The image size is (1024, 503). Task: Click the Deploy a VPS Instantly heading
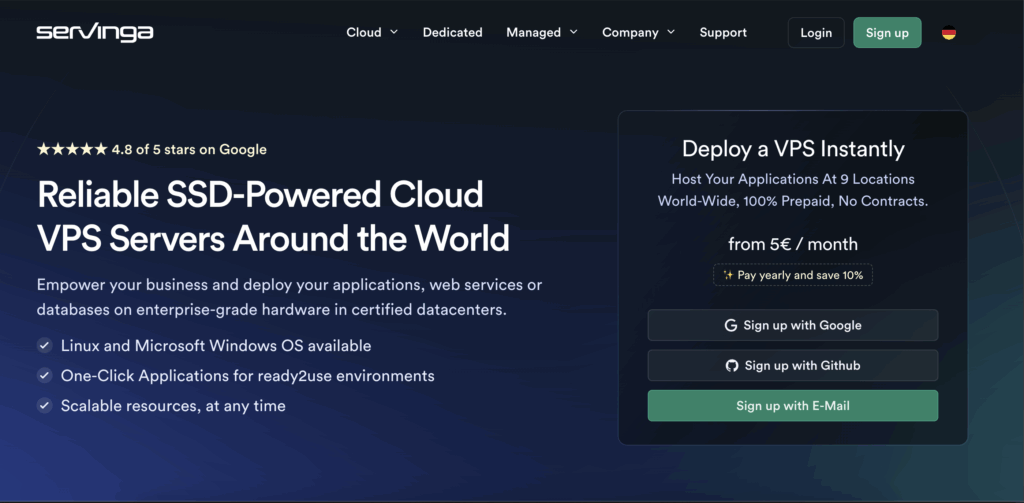coord(793,149)
